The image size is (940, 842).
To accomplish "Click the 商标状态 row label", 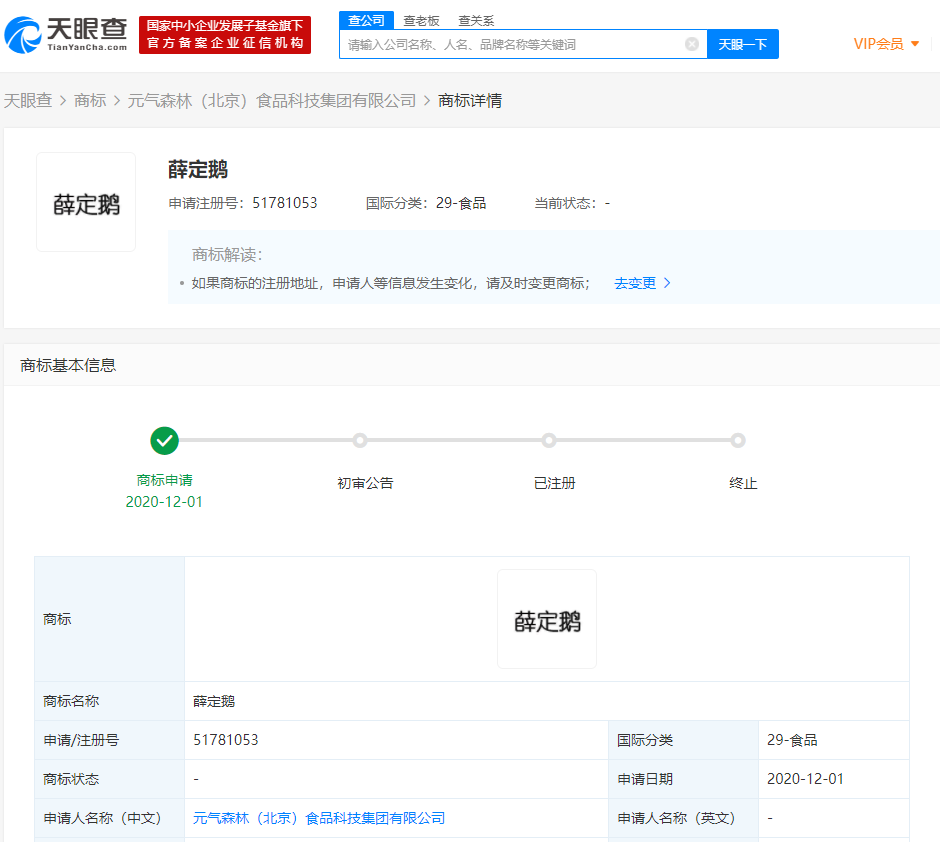I will [71, 779].
